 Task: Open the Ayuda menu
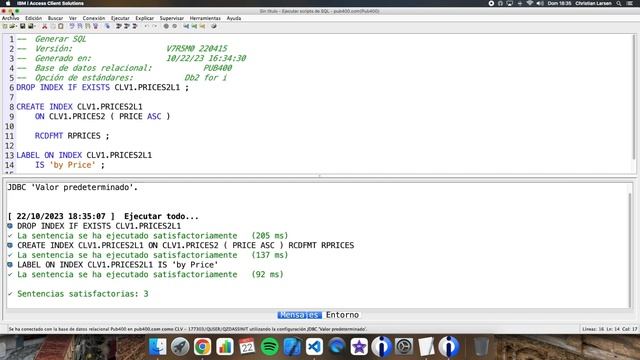tap(234, 18)
